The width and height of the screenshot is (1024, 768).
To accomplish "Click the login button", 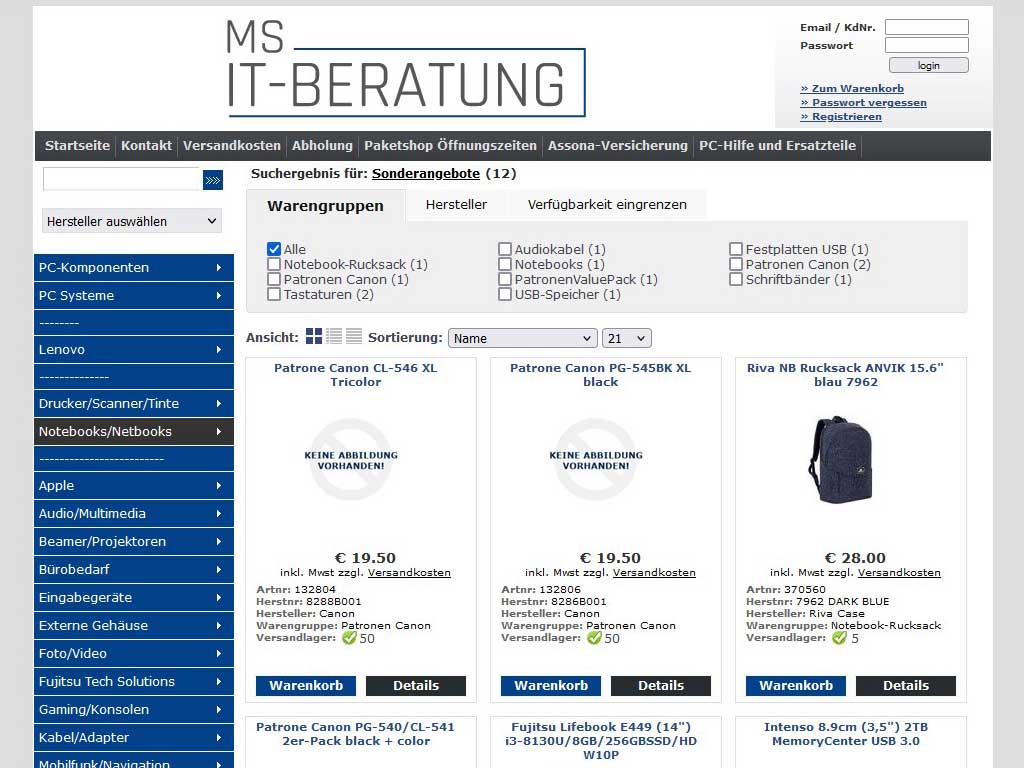I will point(928,65).
